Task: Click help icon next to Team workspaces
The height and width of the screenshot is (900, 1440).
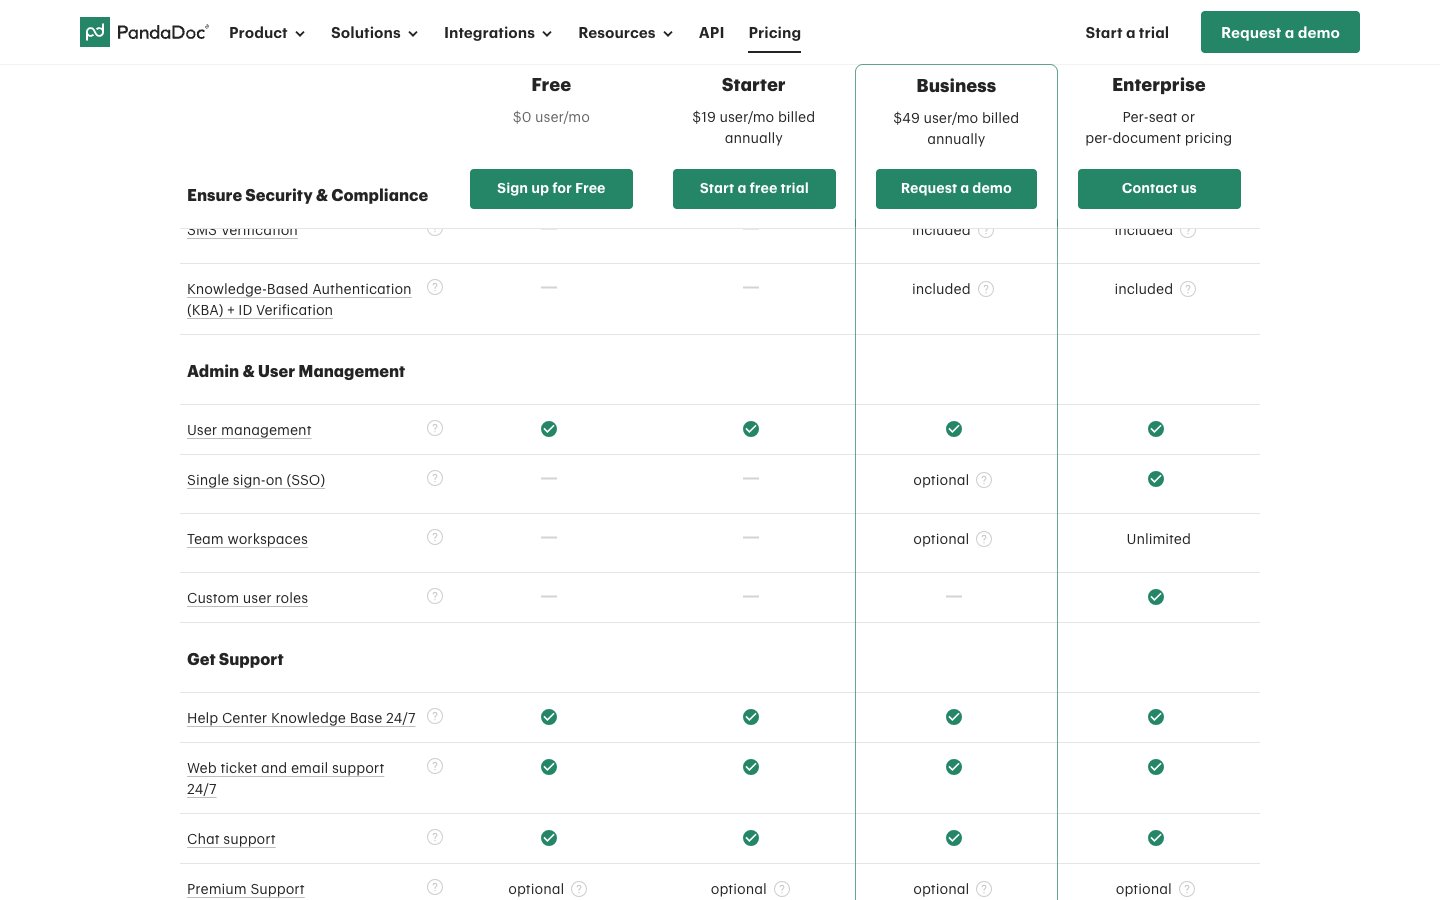Action: (x=435, y=537)
